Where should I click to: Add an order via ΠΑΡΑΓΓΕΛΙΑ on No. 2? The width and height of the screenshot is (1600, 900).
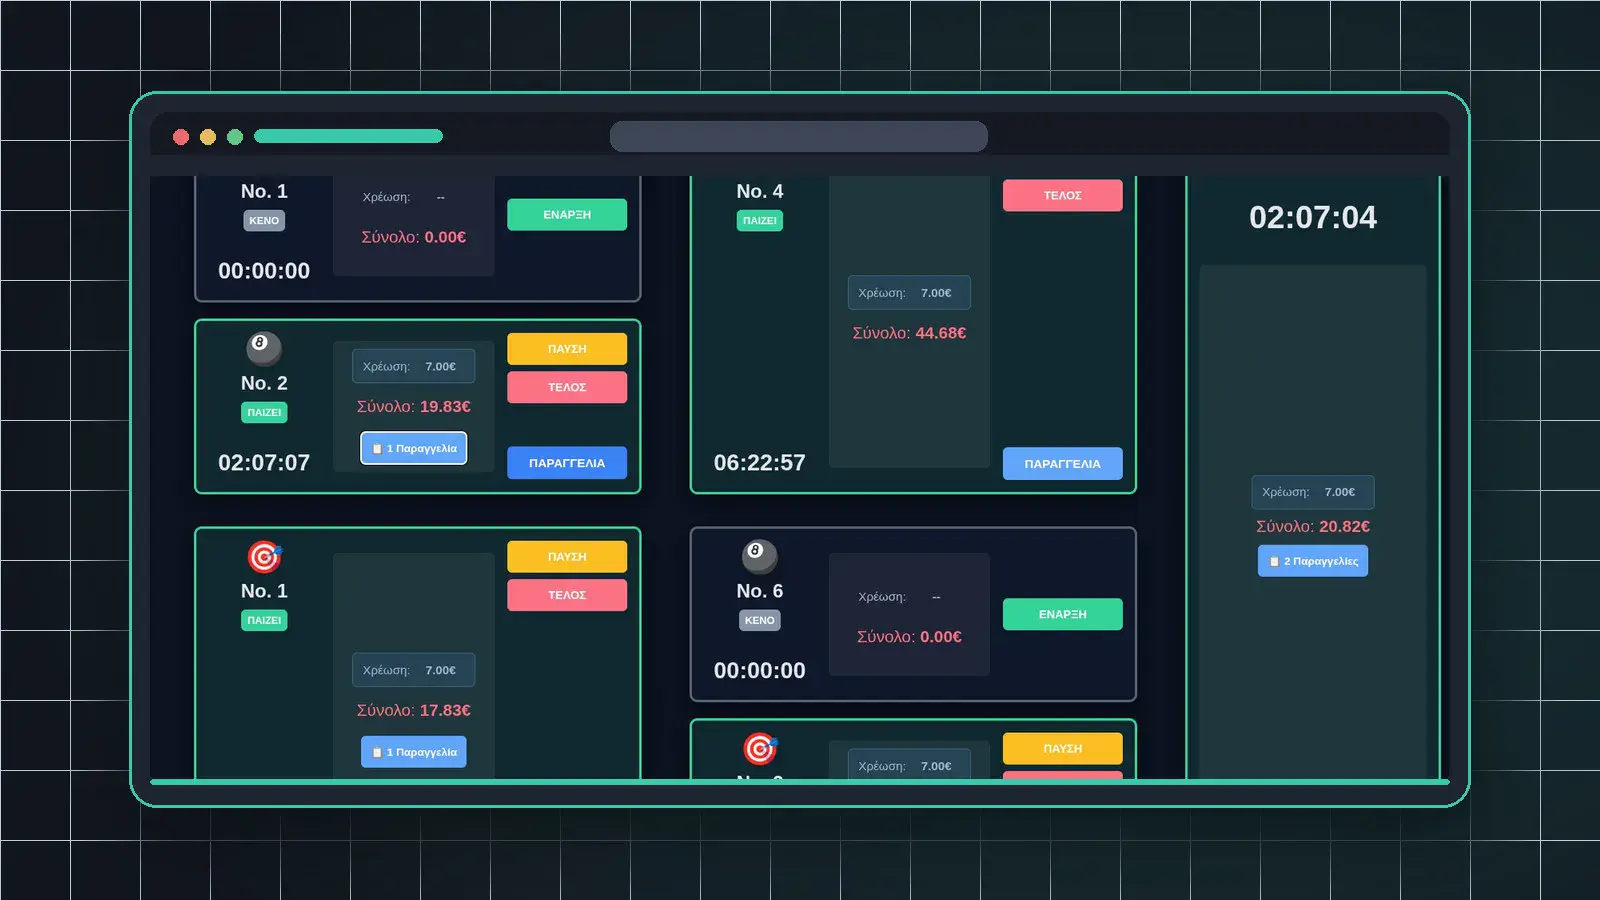pos(567,463)
